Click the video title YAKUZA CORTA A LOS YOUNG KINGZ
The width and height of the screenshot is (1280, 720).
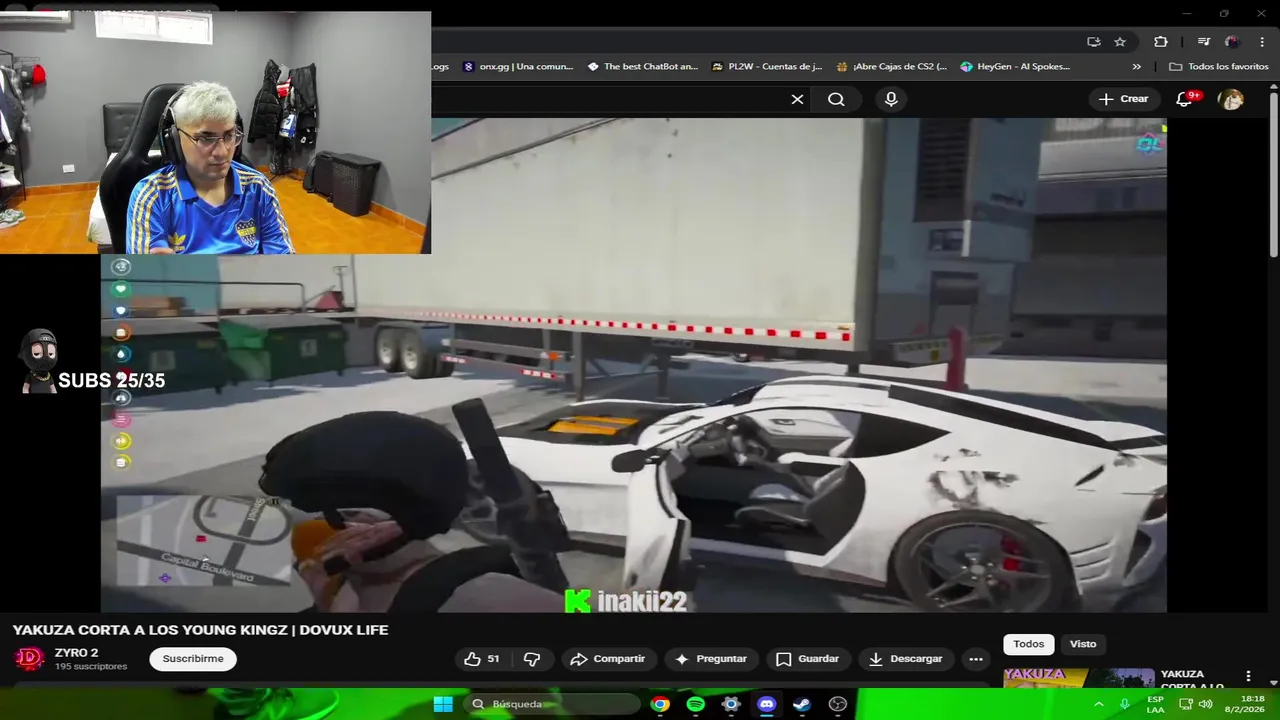(x=200, y=630)
